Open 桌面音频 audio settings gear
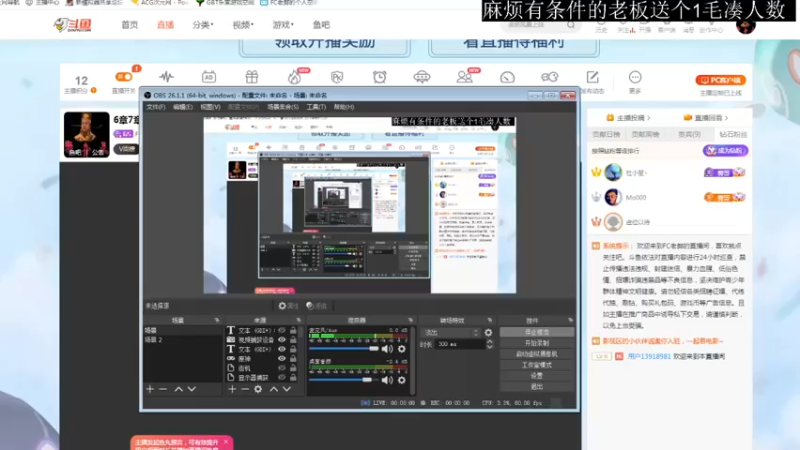The width and height of the screenshot is (800, 450). point(402,380)
